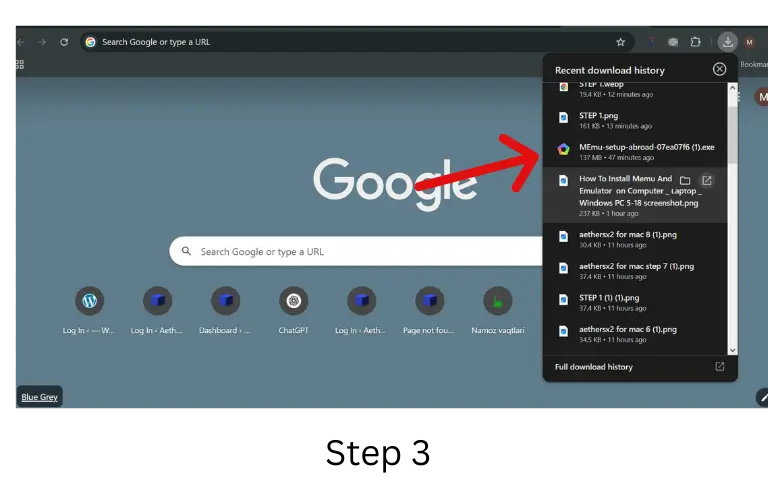Click the Downloads toolbar icon
Screen dimensions: 768x480
point(727,42)
